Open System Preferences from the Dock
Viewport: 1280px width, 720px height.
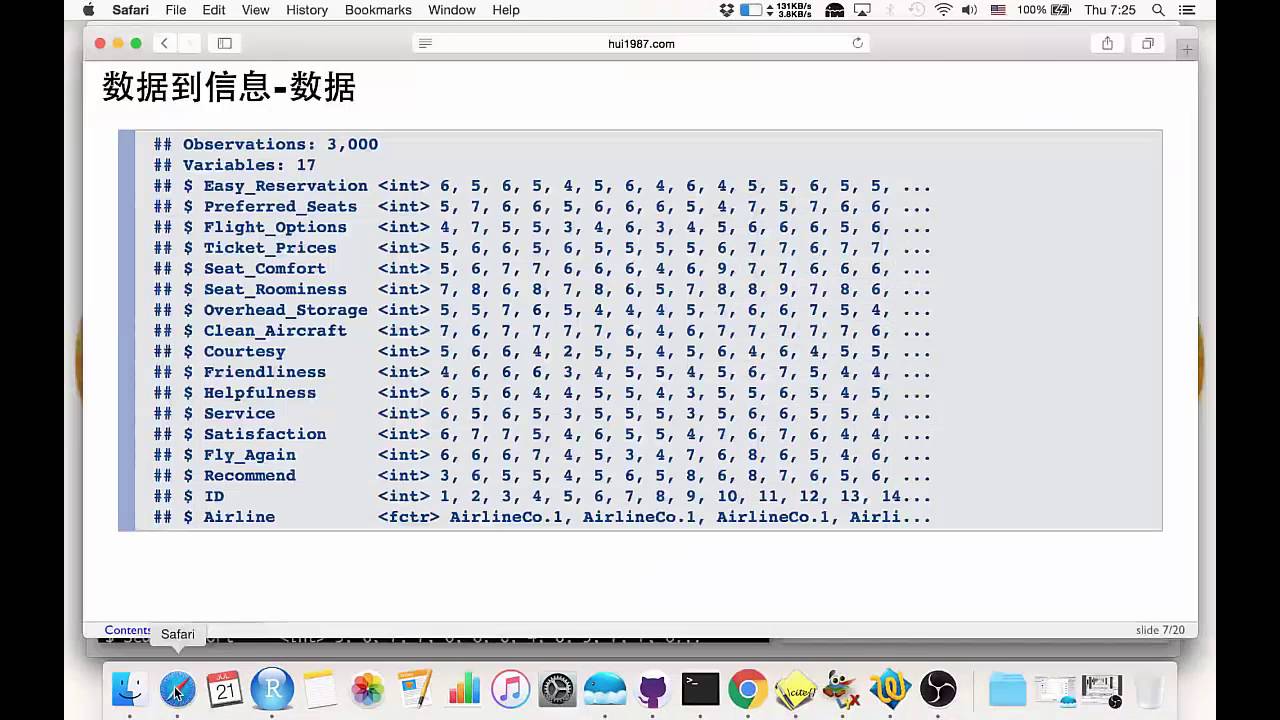(558, 689)
